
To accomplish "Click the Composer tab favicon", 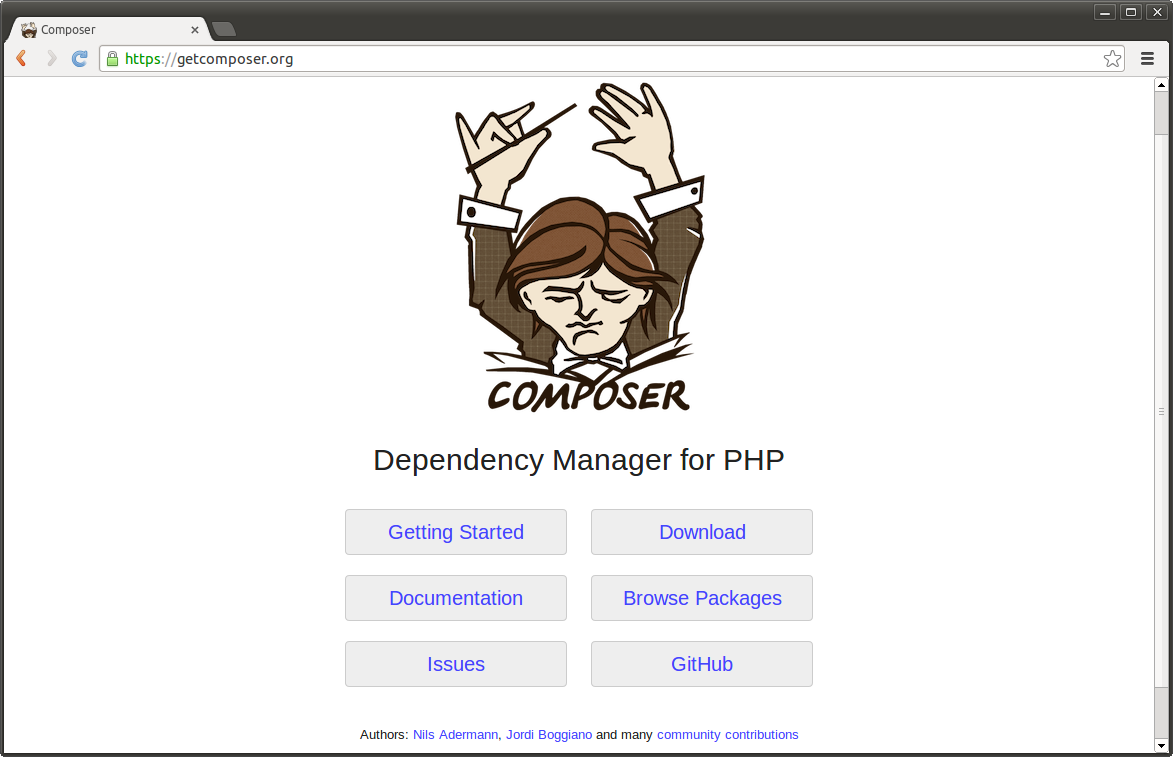I will coord(28,30).
